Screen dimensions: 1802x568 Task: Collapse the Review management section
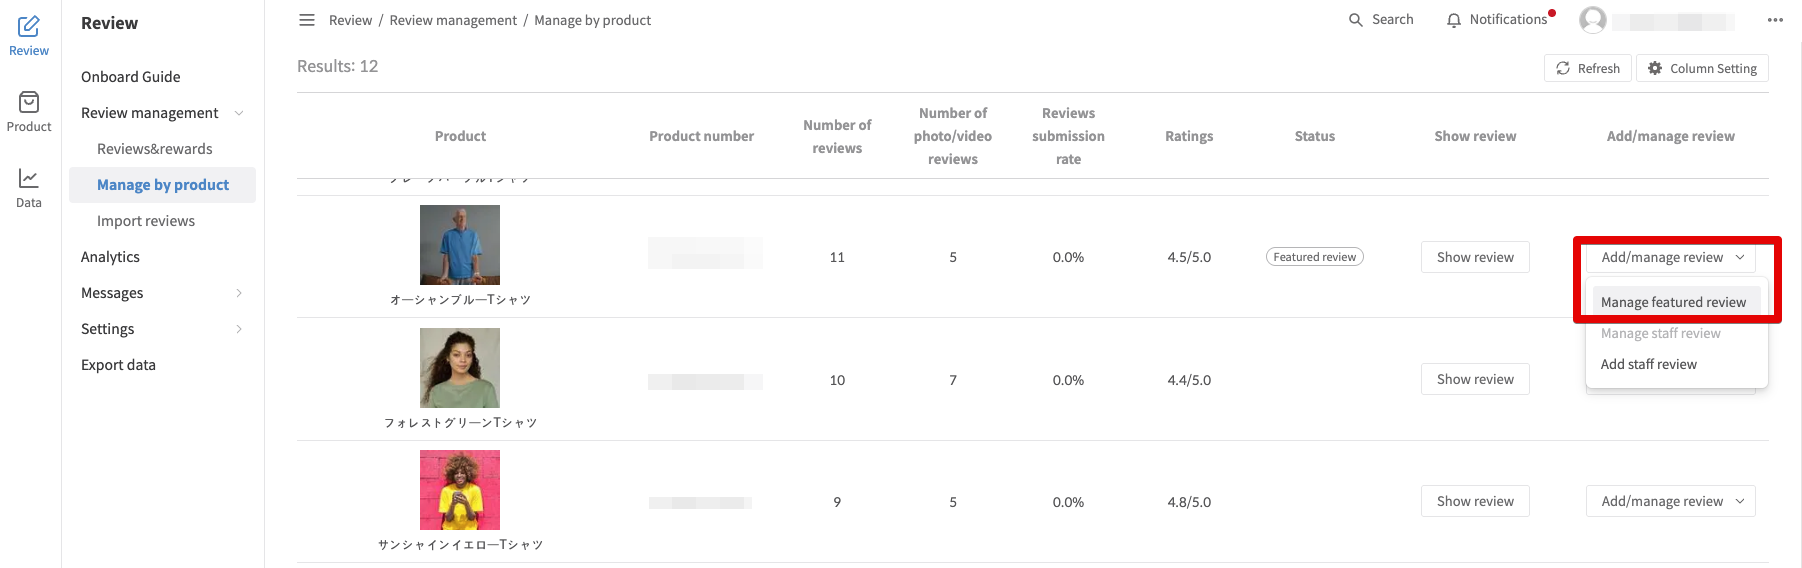[239, 113]
